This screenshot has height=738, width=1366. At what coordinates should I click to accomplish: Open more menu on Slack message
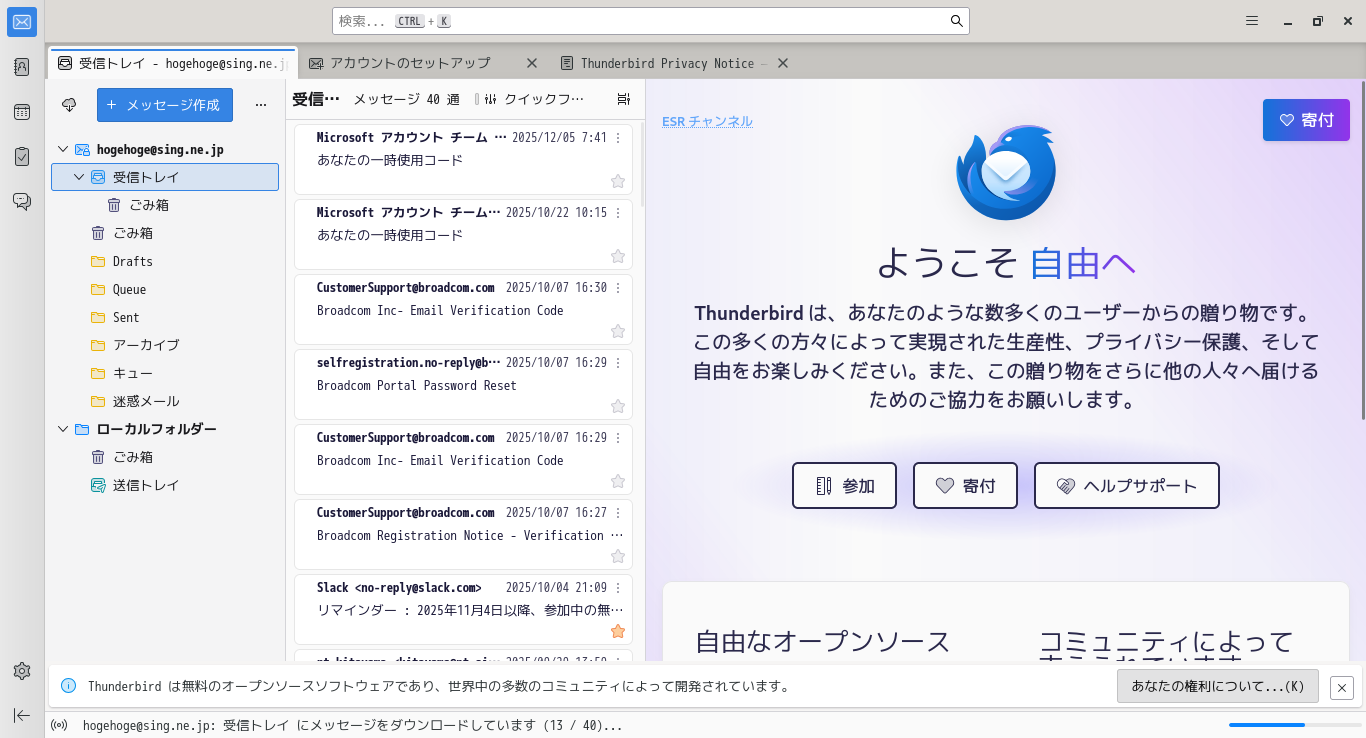(618, 588)
